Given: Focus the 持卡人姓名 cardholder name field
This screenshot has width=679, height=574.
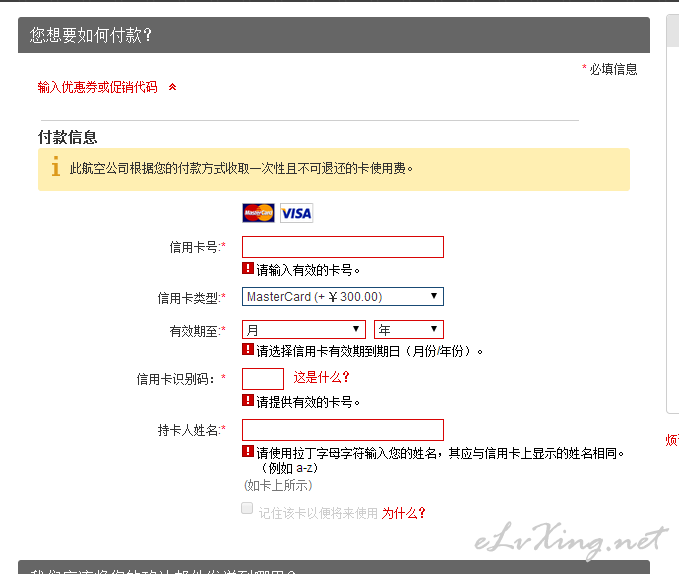Looking at the screenshot, I should (x=342, y=430).
